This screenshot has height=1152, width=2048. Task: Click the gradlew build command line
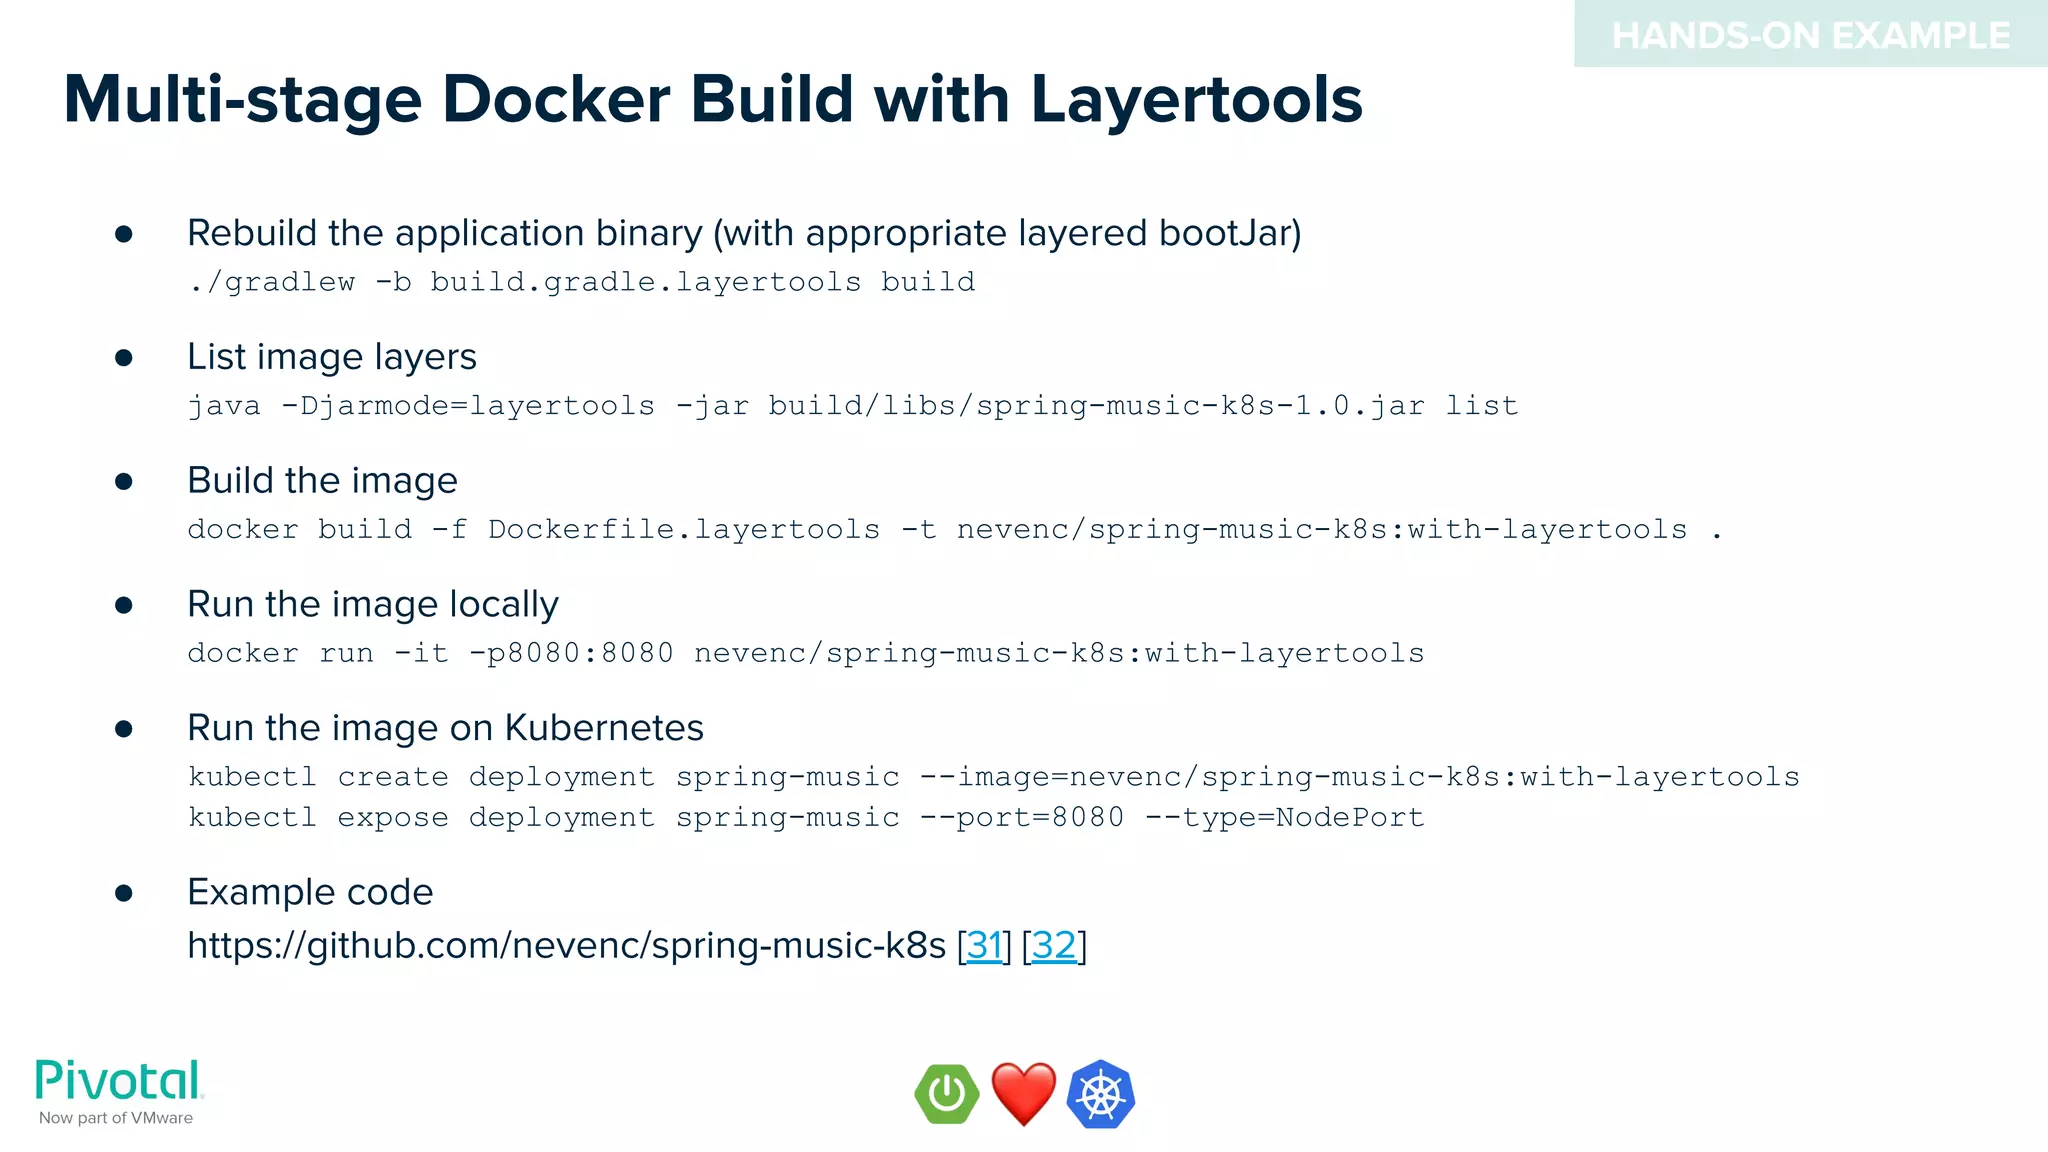pos(581,282)
